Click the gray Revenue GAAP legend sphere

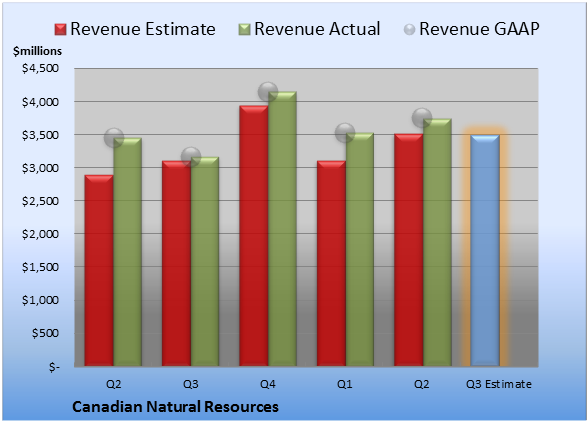click(x=410, y=30)
